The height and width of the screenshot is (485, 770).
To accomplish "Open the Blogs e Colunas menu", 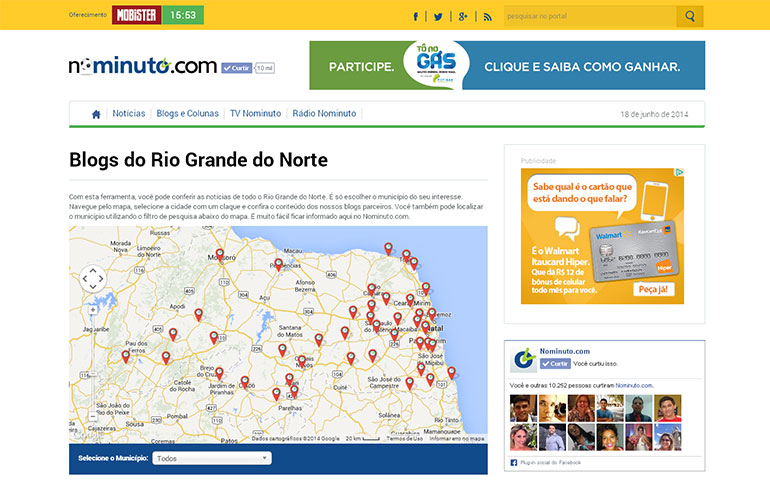I will click(187, 114).
